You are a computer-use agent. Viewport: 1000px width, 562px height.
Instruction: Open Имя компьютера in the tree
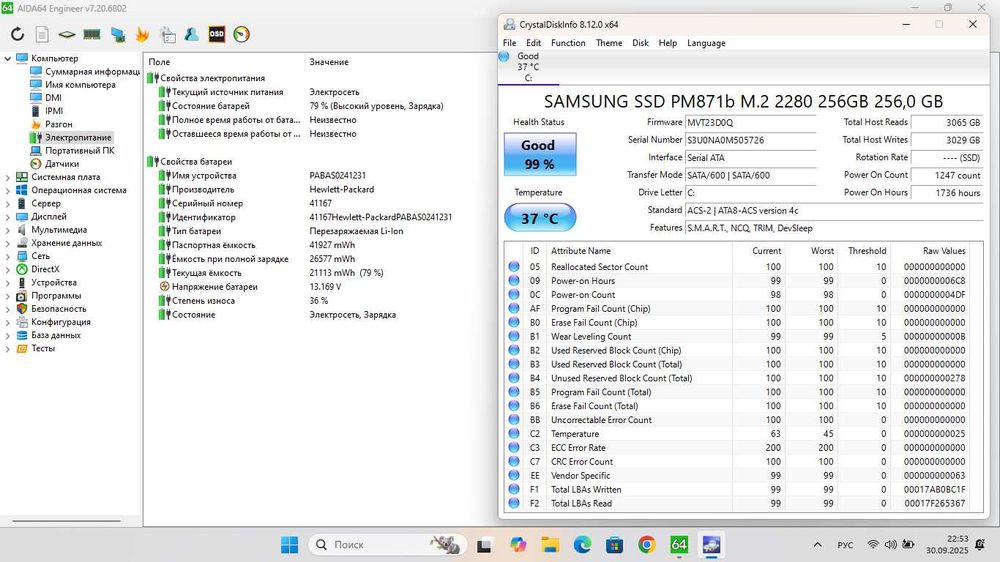(80, 85)
